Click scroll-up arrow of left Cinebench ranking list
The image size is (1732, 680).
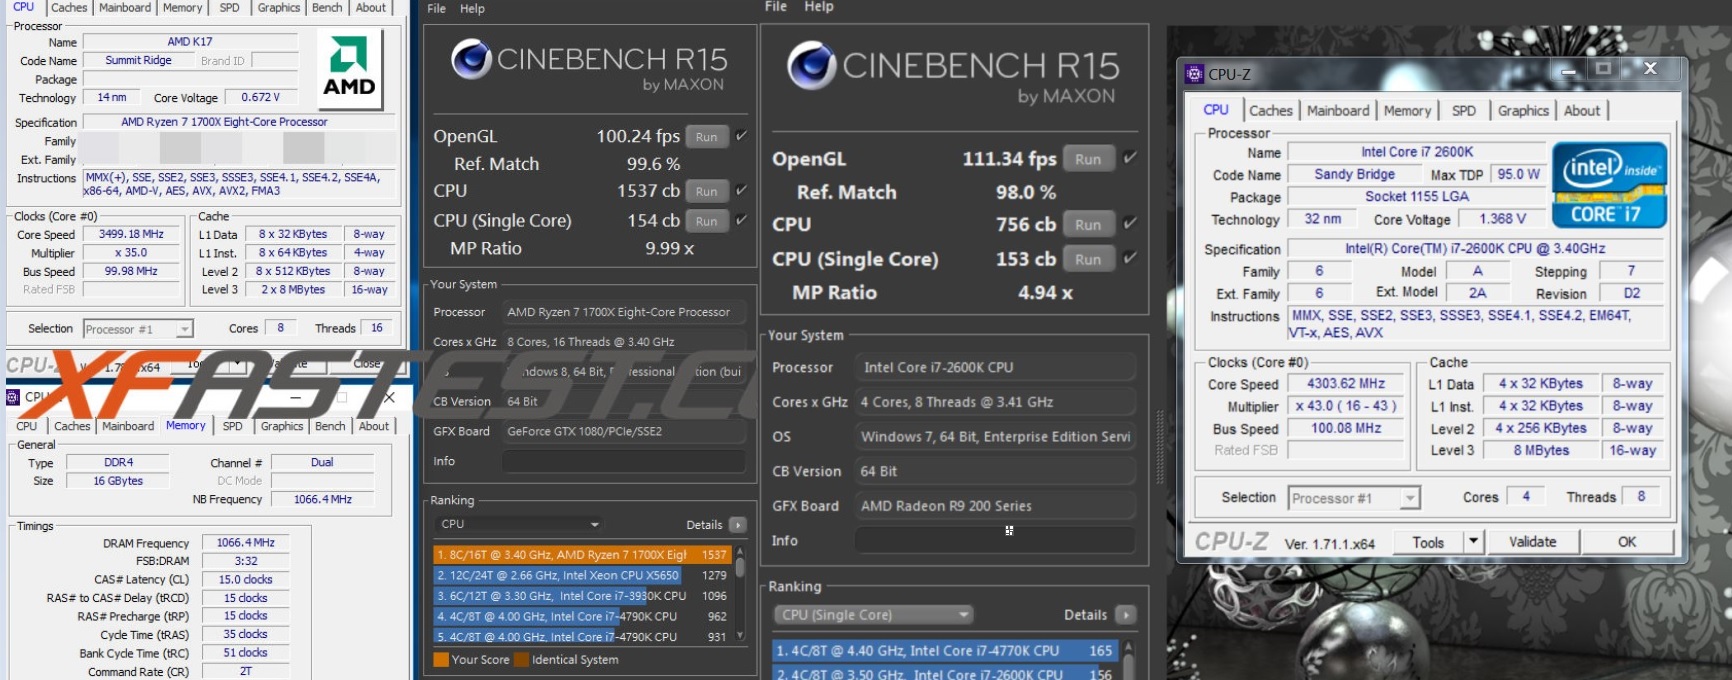click(x=740, y=551)
